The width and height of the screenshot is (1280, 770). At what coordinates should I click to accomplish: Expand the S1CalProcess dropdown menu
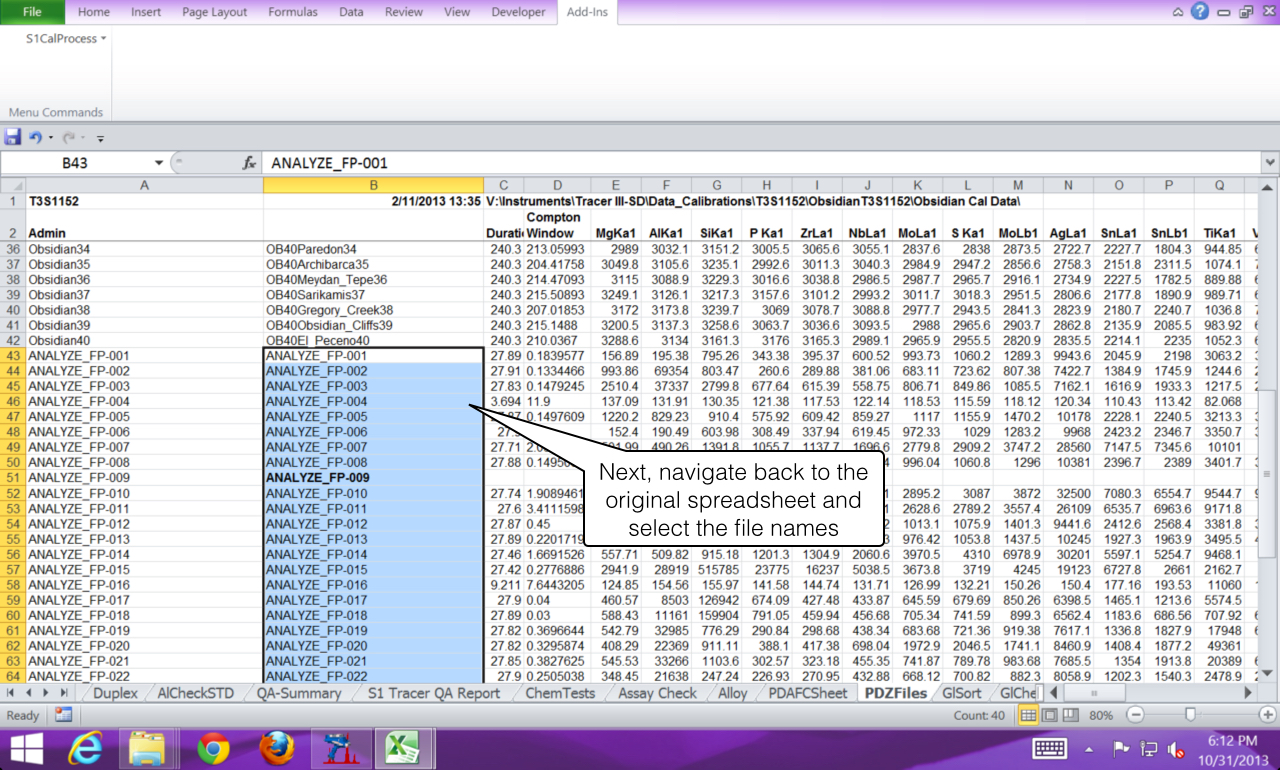click(66, 38)
